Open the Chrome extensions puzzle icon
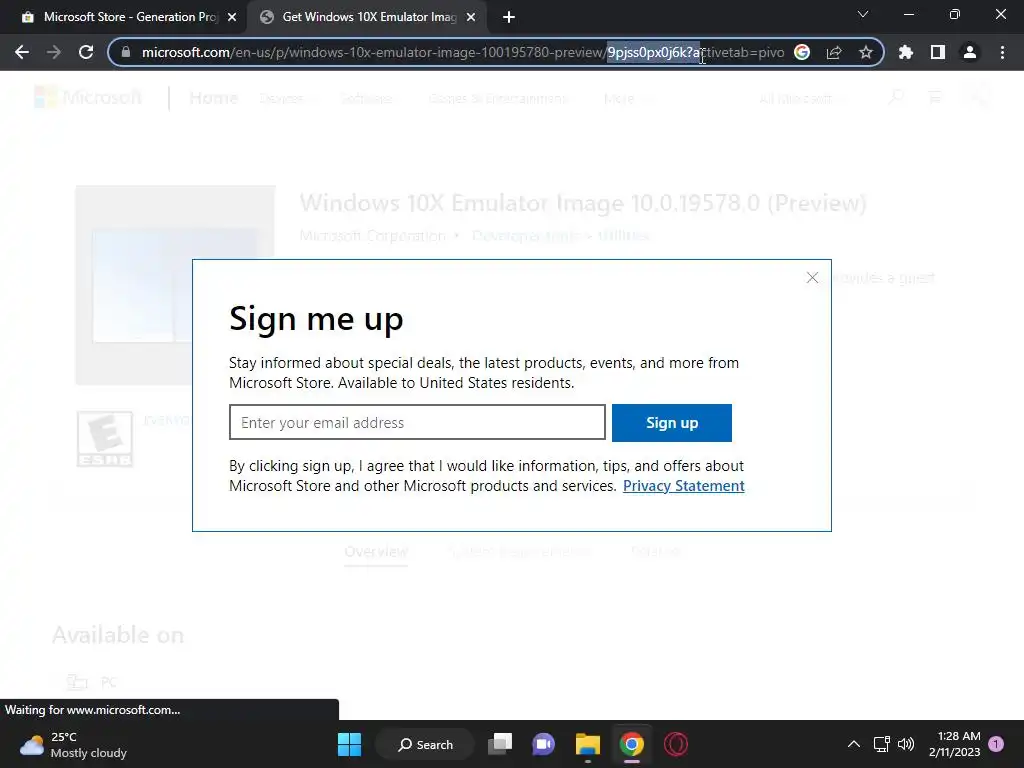Screen dimensions: 1024x768 [x=906, y=52]
